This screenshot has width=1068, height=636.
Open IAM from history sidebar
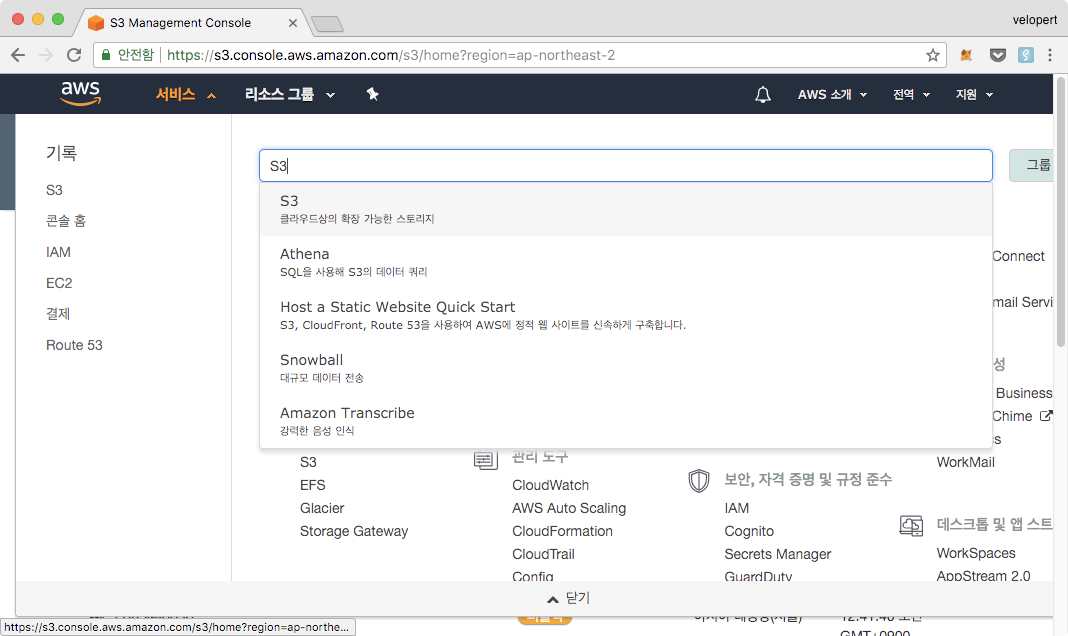[x=58, y=252]
